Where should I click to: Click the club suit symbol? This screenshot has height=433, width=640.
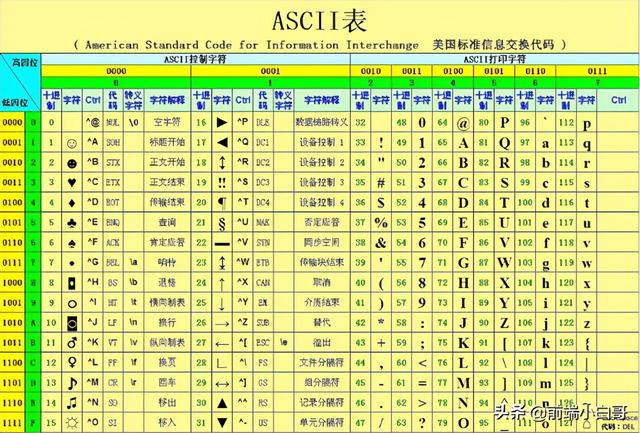point(72,223)
